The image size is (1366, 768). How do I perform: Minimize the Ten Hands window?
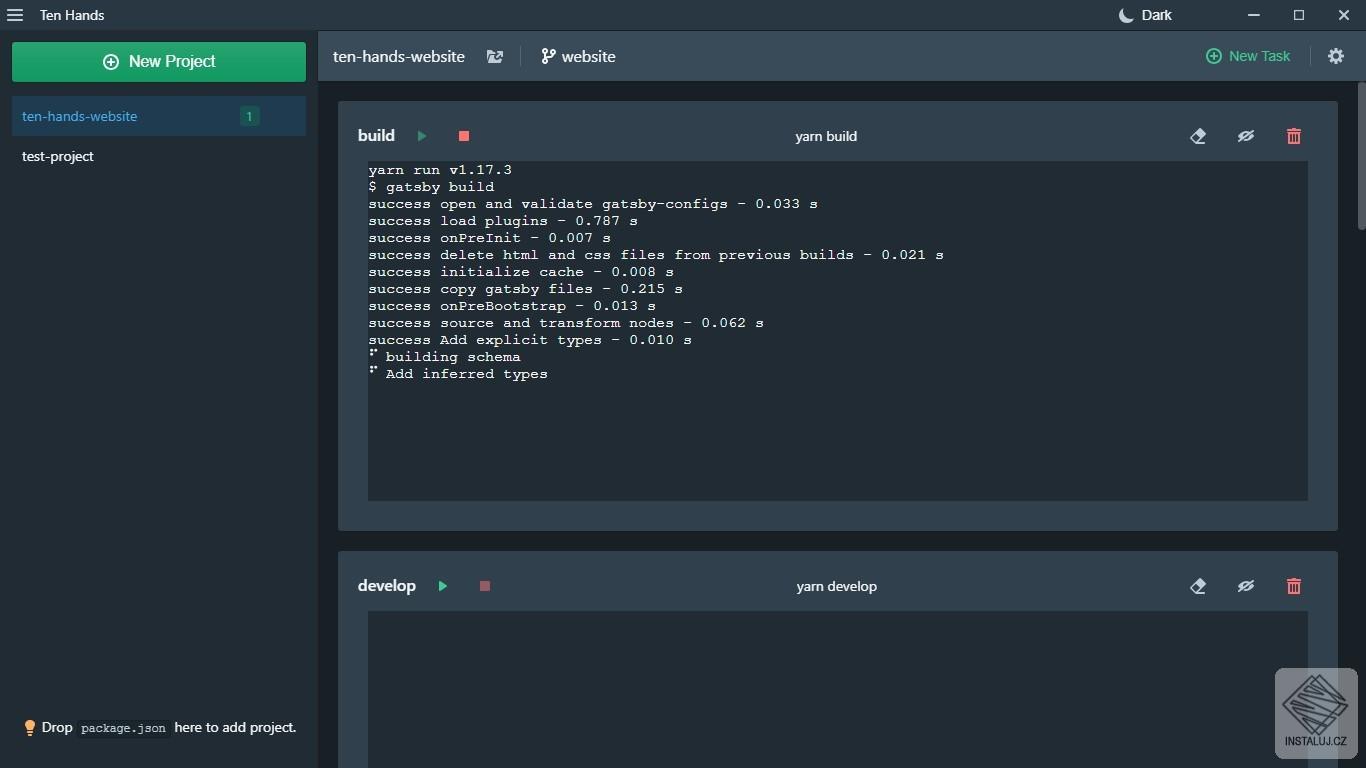point(1254,15)
